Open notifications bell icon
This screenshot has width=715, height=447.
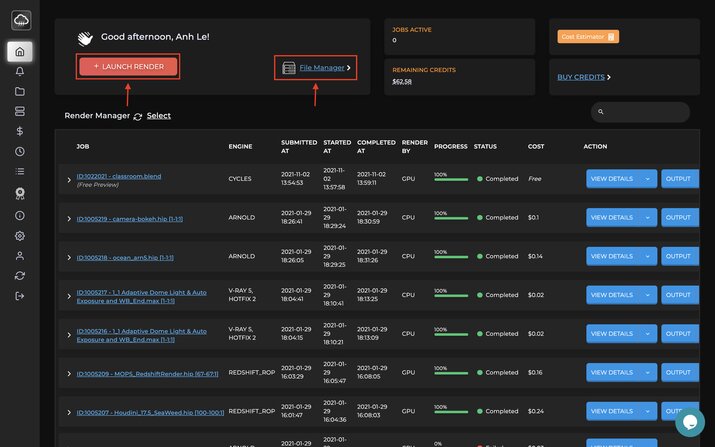pos(20,72)
